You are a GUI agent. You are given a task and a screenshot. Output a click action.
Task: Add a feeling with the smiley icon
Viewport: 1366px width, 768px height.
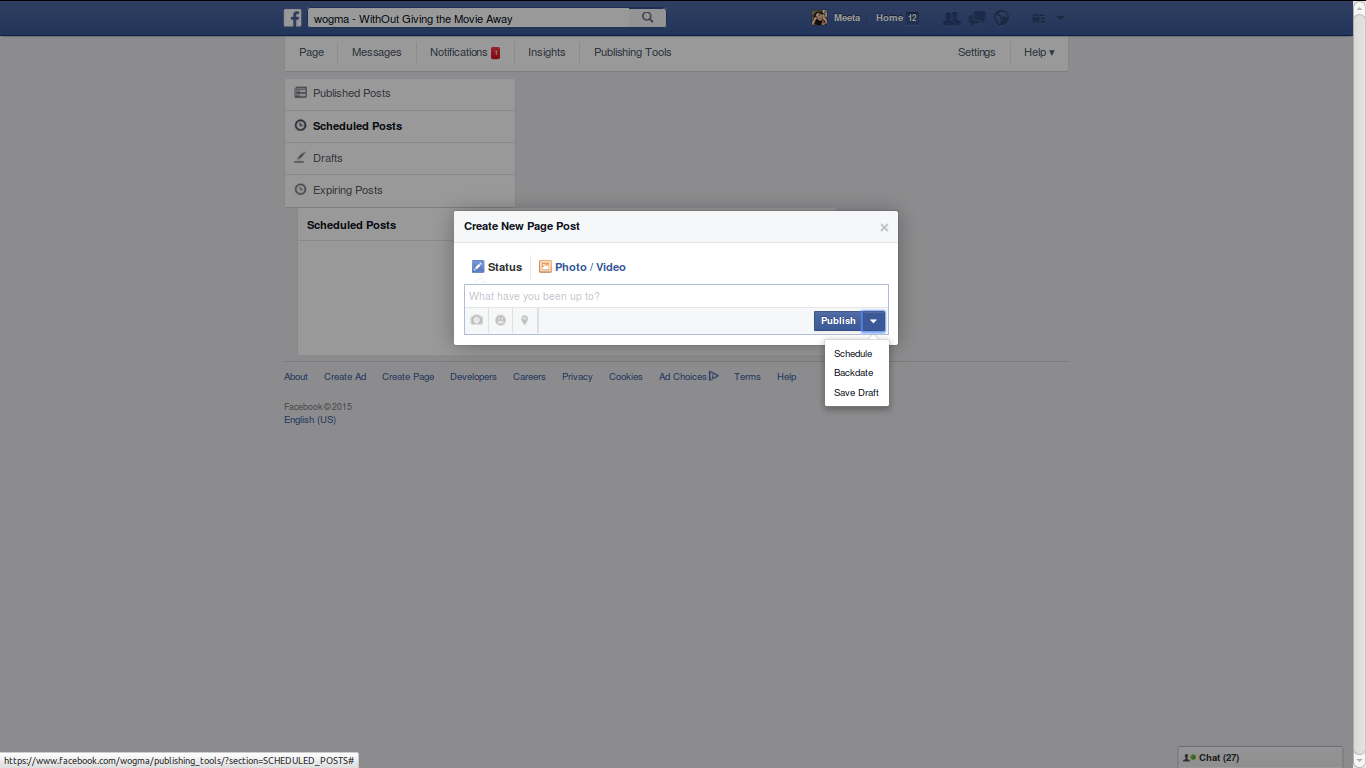(x=501, y=321)
